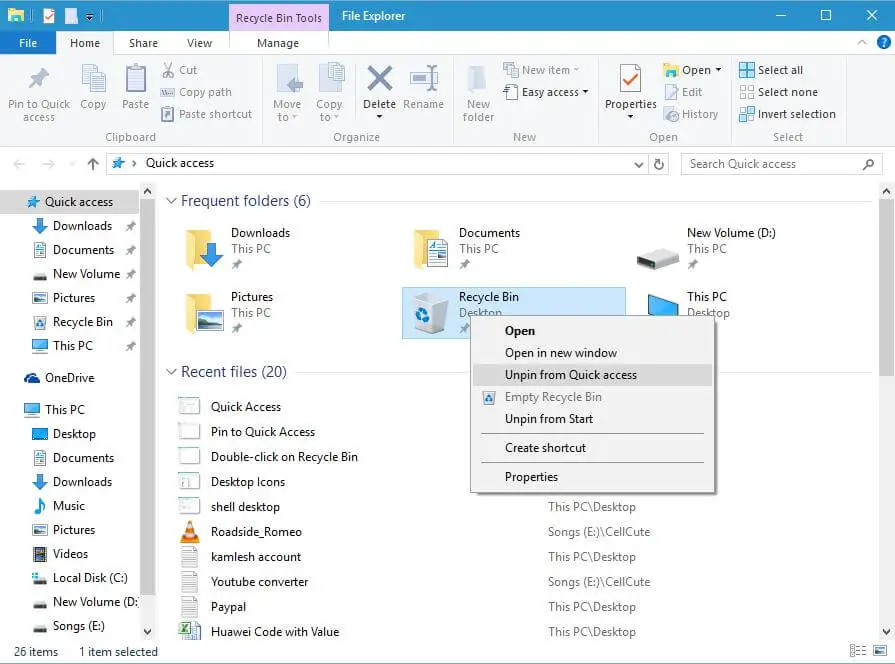Select Quick access in navigation pane
Viewport: 895px width, 664px height.
(70, 202)
